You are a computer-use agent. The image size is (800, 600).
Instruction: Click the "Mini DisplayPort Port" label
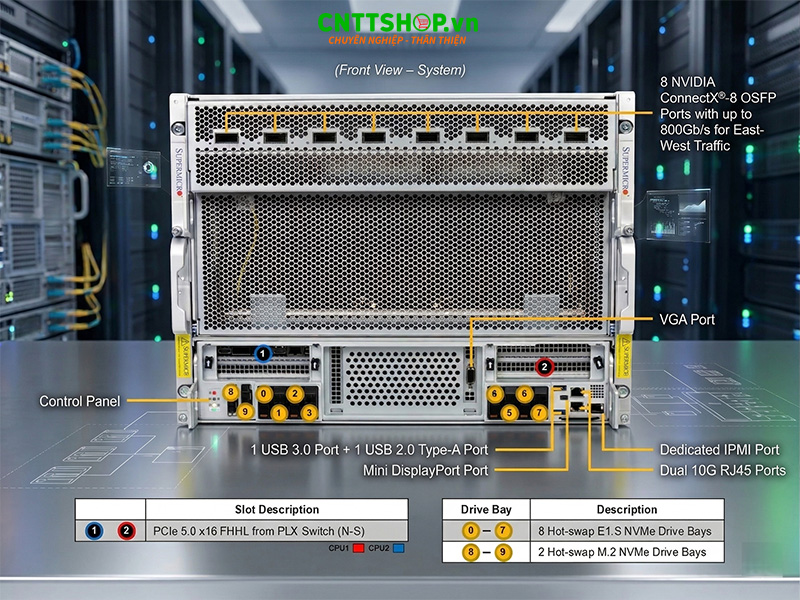pyautogui.click(x=426, y=470)
